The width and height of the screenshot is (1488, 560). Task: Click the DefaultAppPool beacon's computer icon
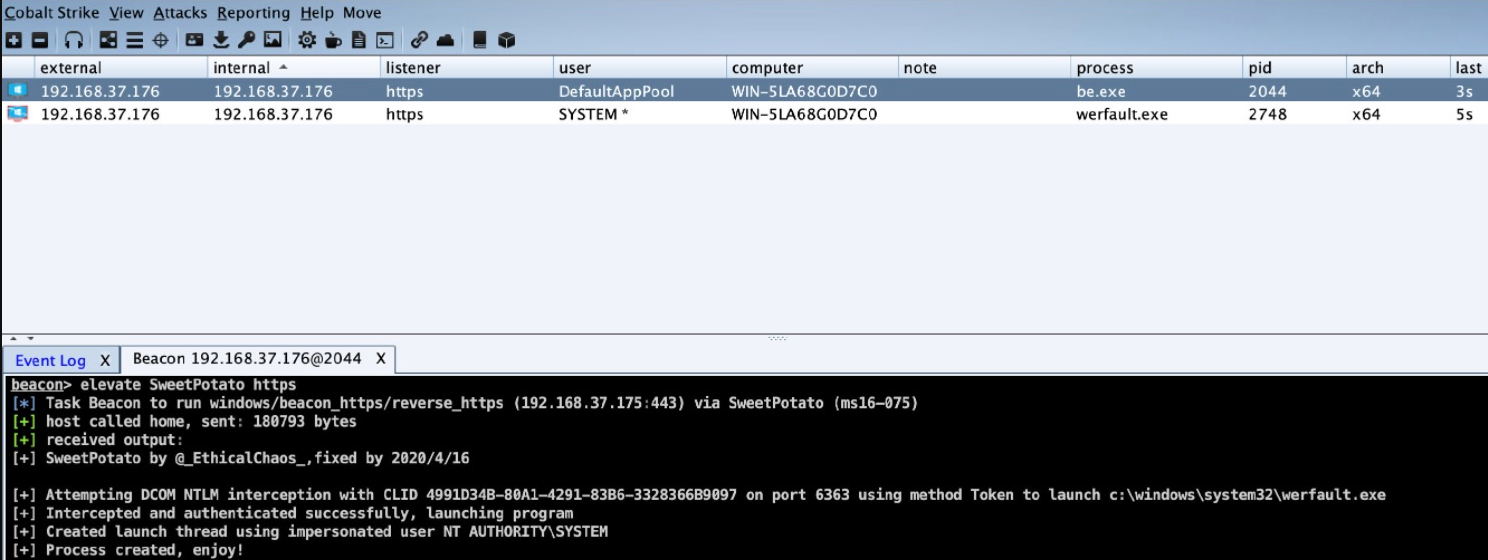pyautogui.click(x=17, y=91)
